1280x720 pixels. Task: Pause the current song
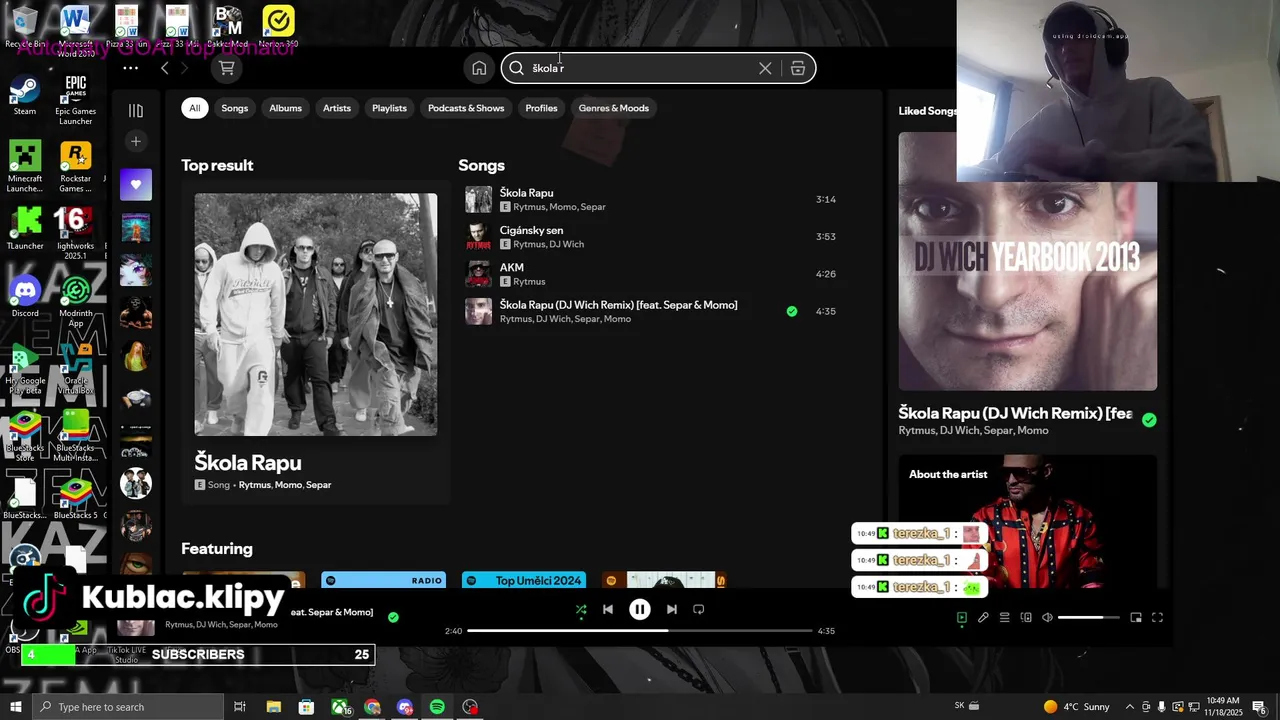tap(640, 609)
